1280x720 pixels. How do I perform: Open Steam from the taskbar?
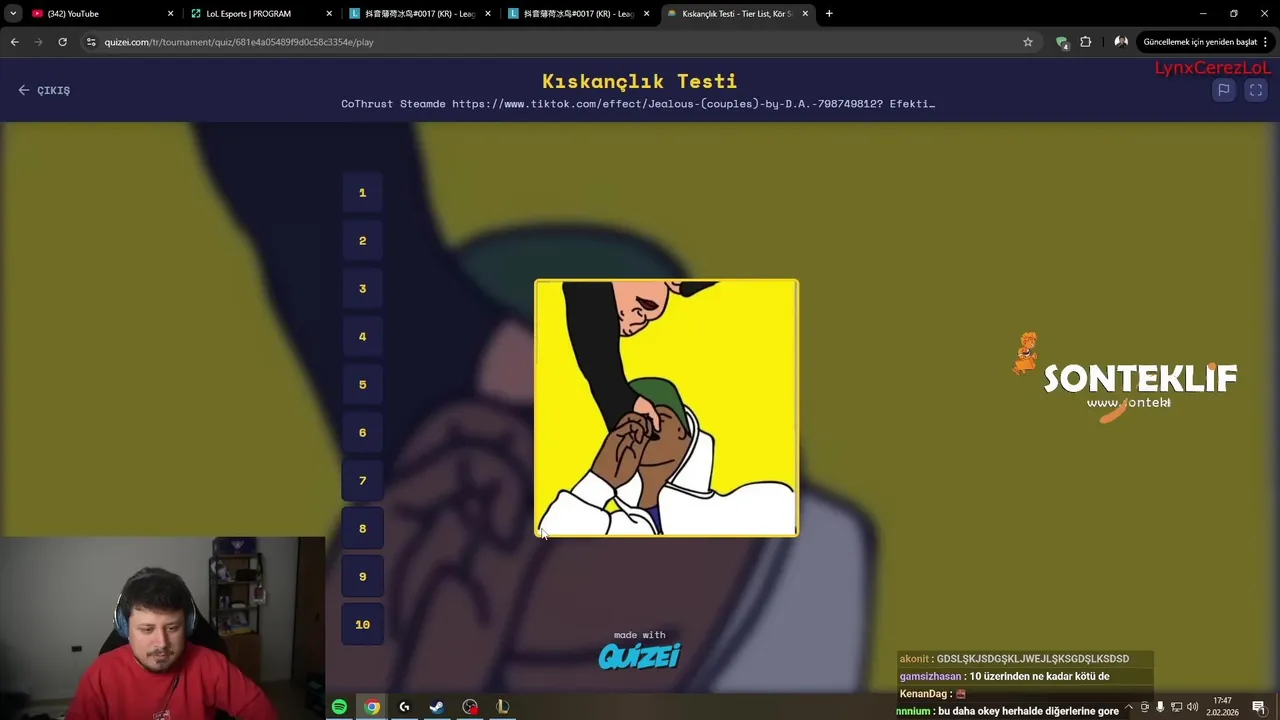[x=437, y=707]
